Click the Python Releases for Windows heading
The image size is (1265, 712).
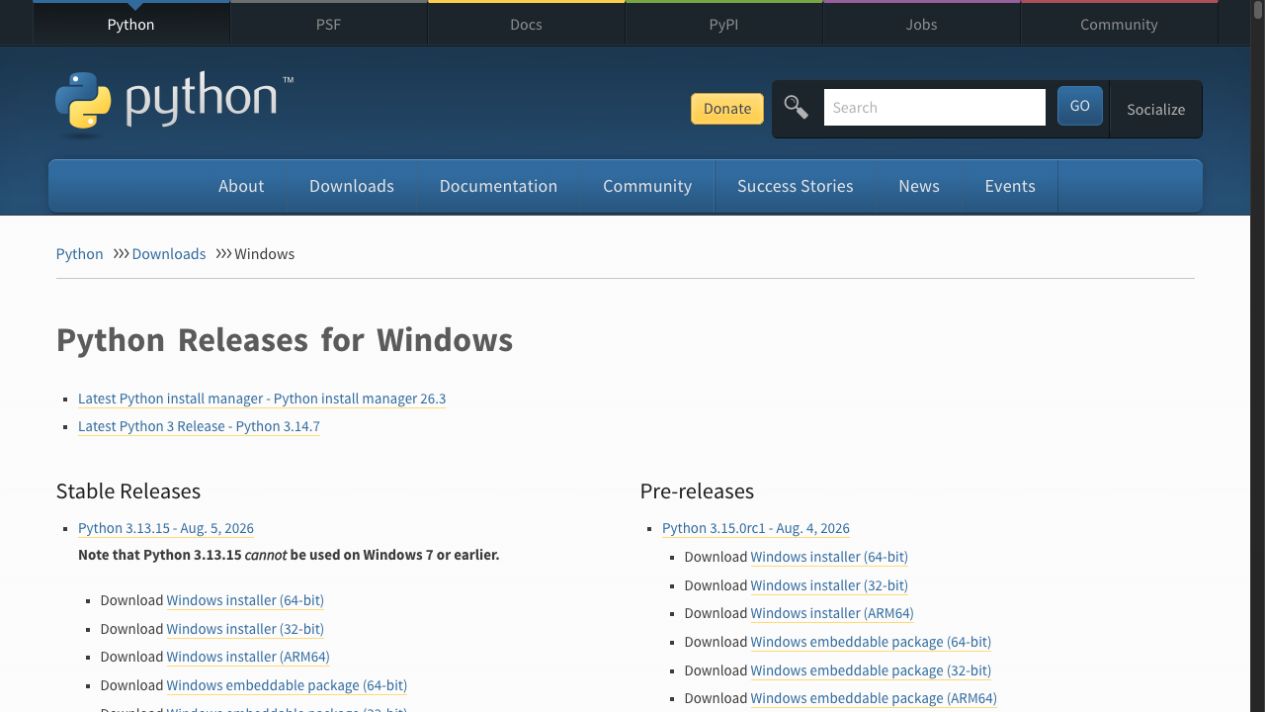point(284,340)
